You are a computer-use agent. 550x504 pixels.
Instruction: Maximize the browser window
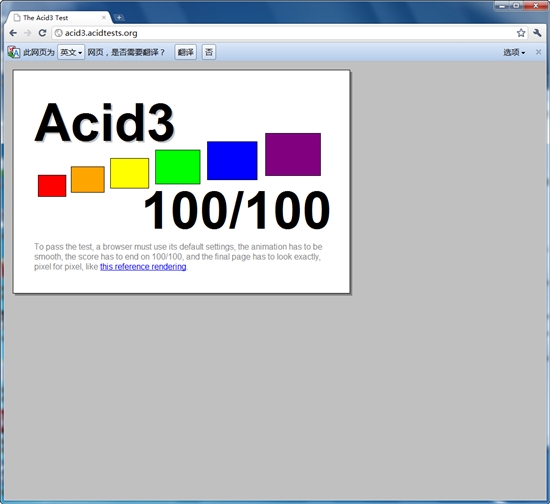point(516,6)
